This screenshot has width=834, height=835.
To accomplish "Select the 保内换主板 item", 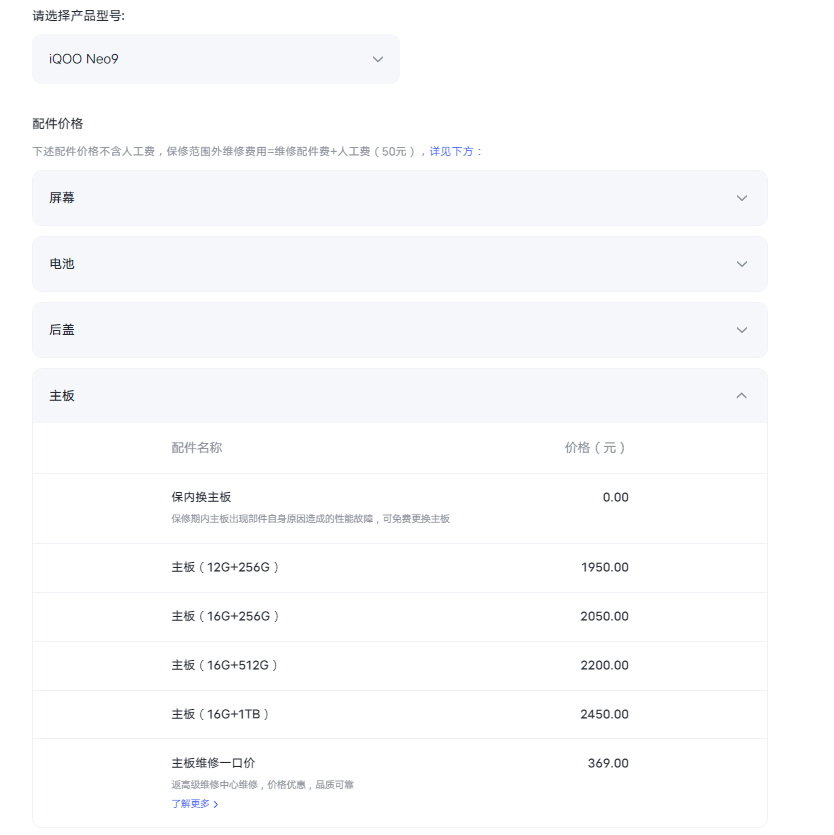I will 202,497.
